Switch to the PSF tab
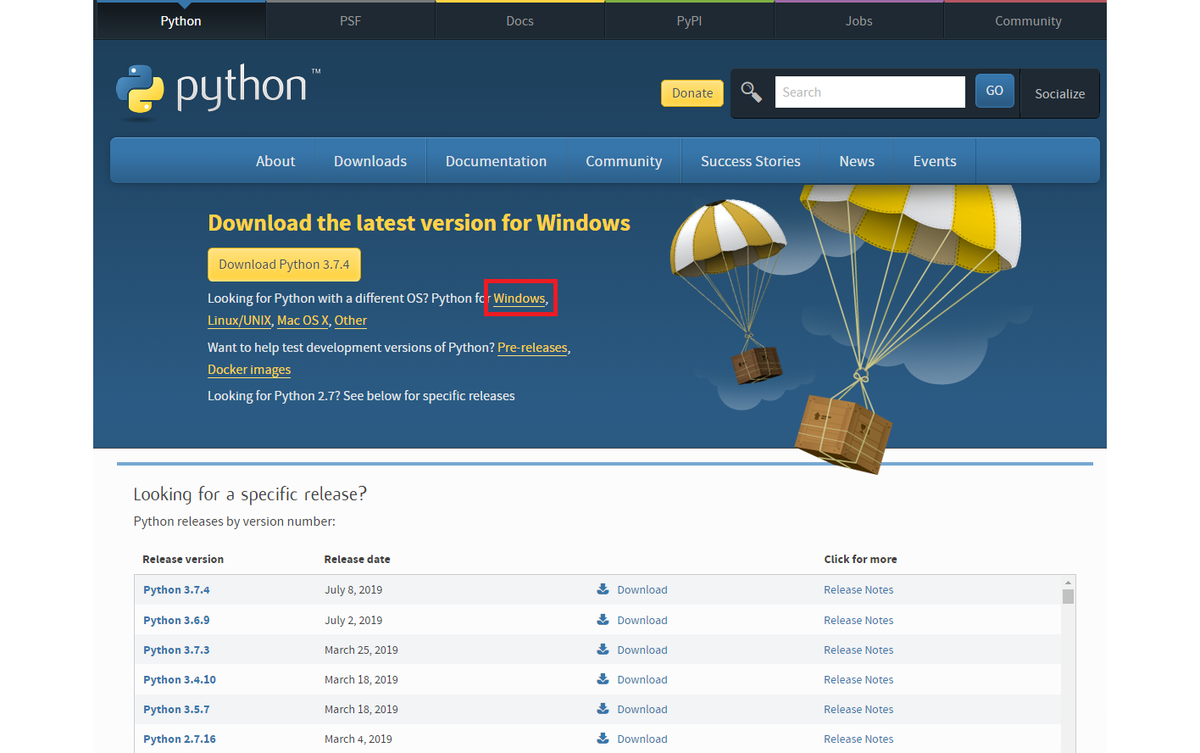 [350, 21]
